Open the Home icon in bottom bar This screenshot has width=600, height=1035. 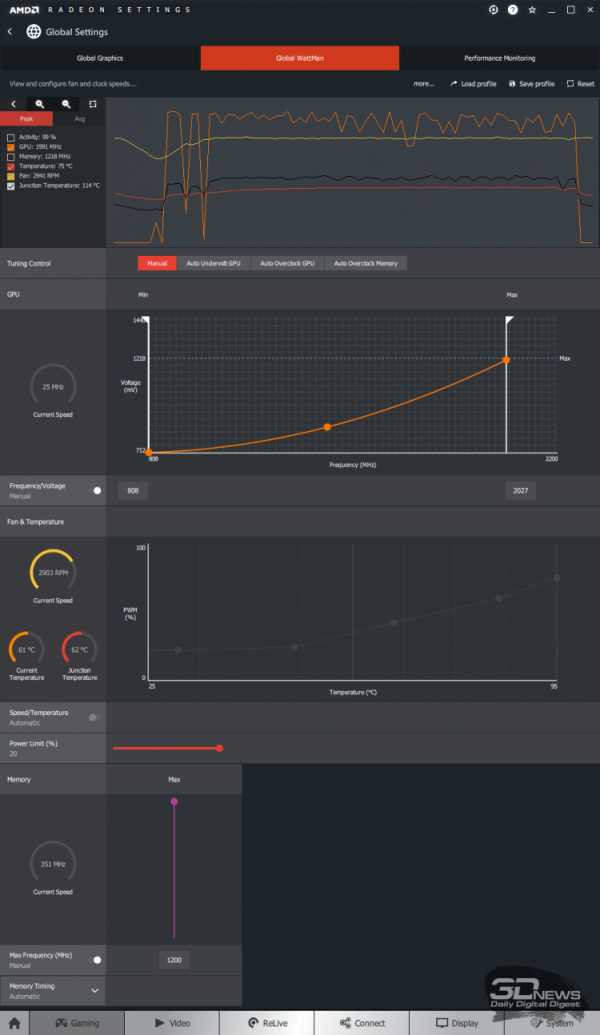[15, 1023]
